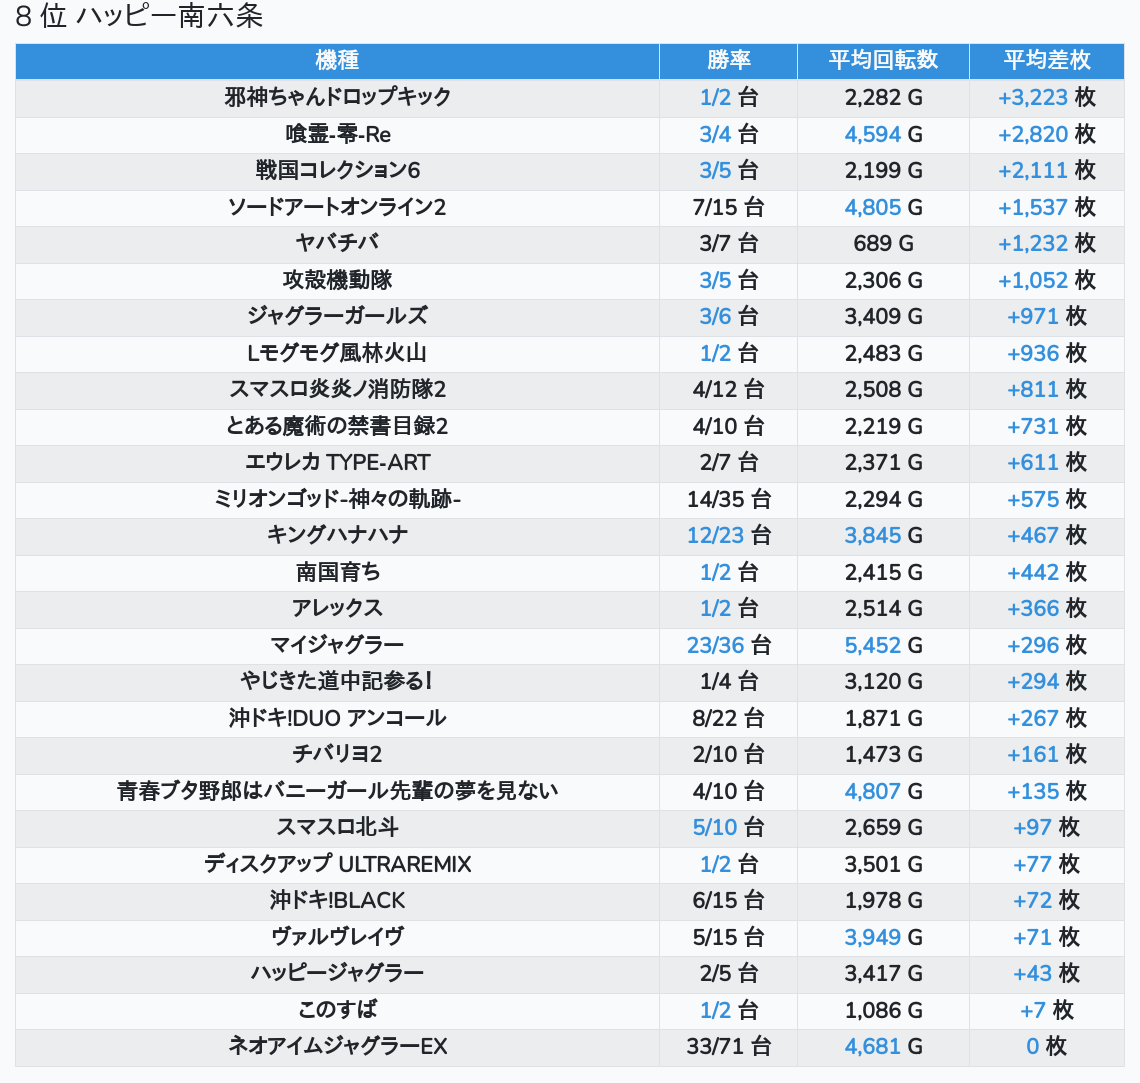Select the 邪神ちゃんドロップキック machine name
This screenshot has height=1083, width=1140.
pos(337,97)
